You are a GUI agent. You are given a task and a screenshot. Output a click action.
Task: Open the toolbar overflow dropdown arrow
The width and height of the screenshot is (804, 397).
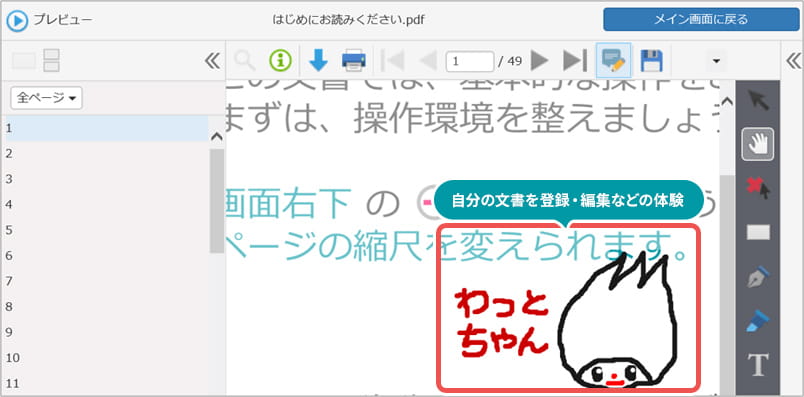pyautogui.click(x=716, y=61)
